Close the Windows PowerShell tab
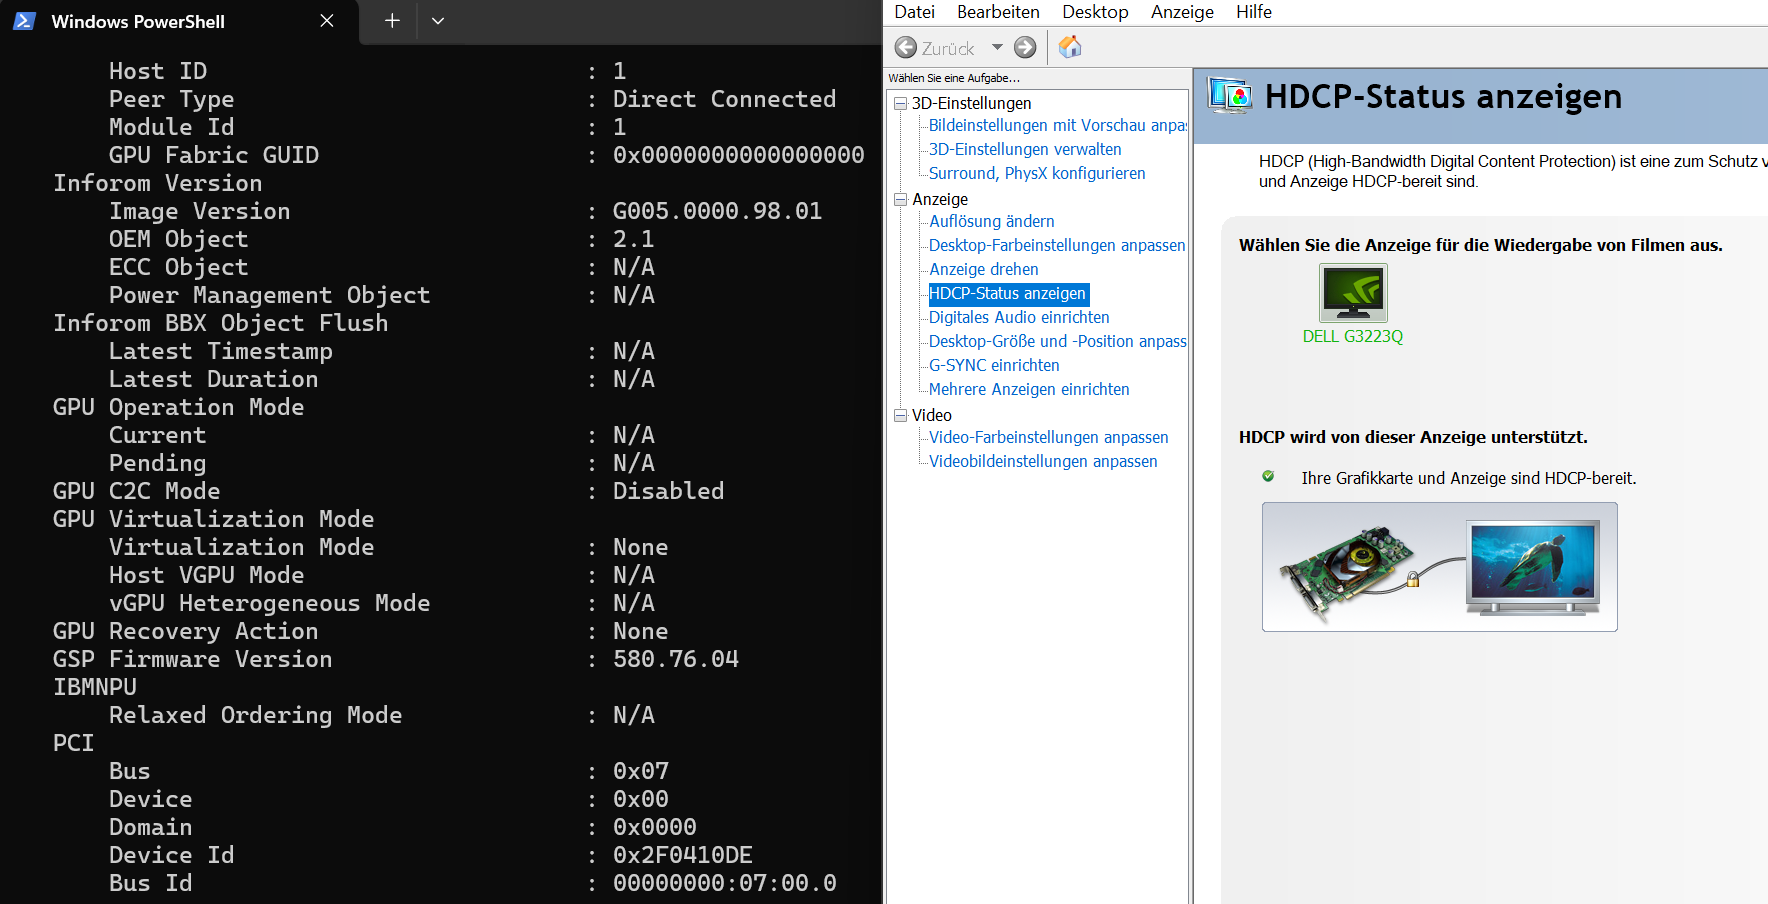This screenshot has width=1768, height=904. [x=326, y=21]
